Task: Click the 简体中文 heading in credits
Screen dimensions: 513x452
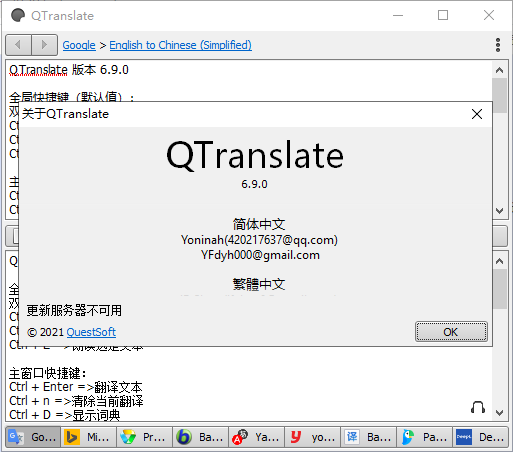Action: click(259, 224)
